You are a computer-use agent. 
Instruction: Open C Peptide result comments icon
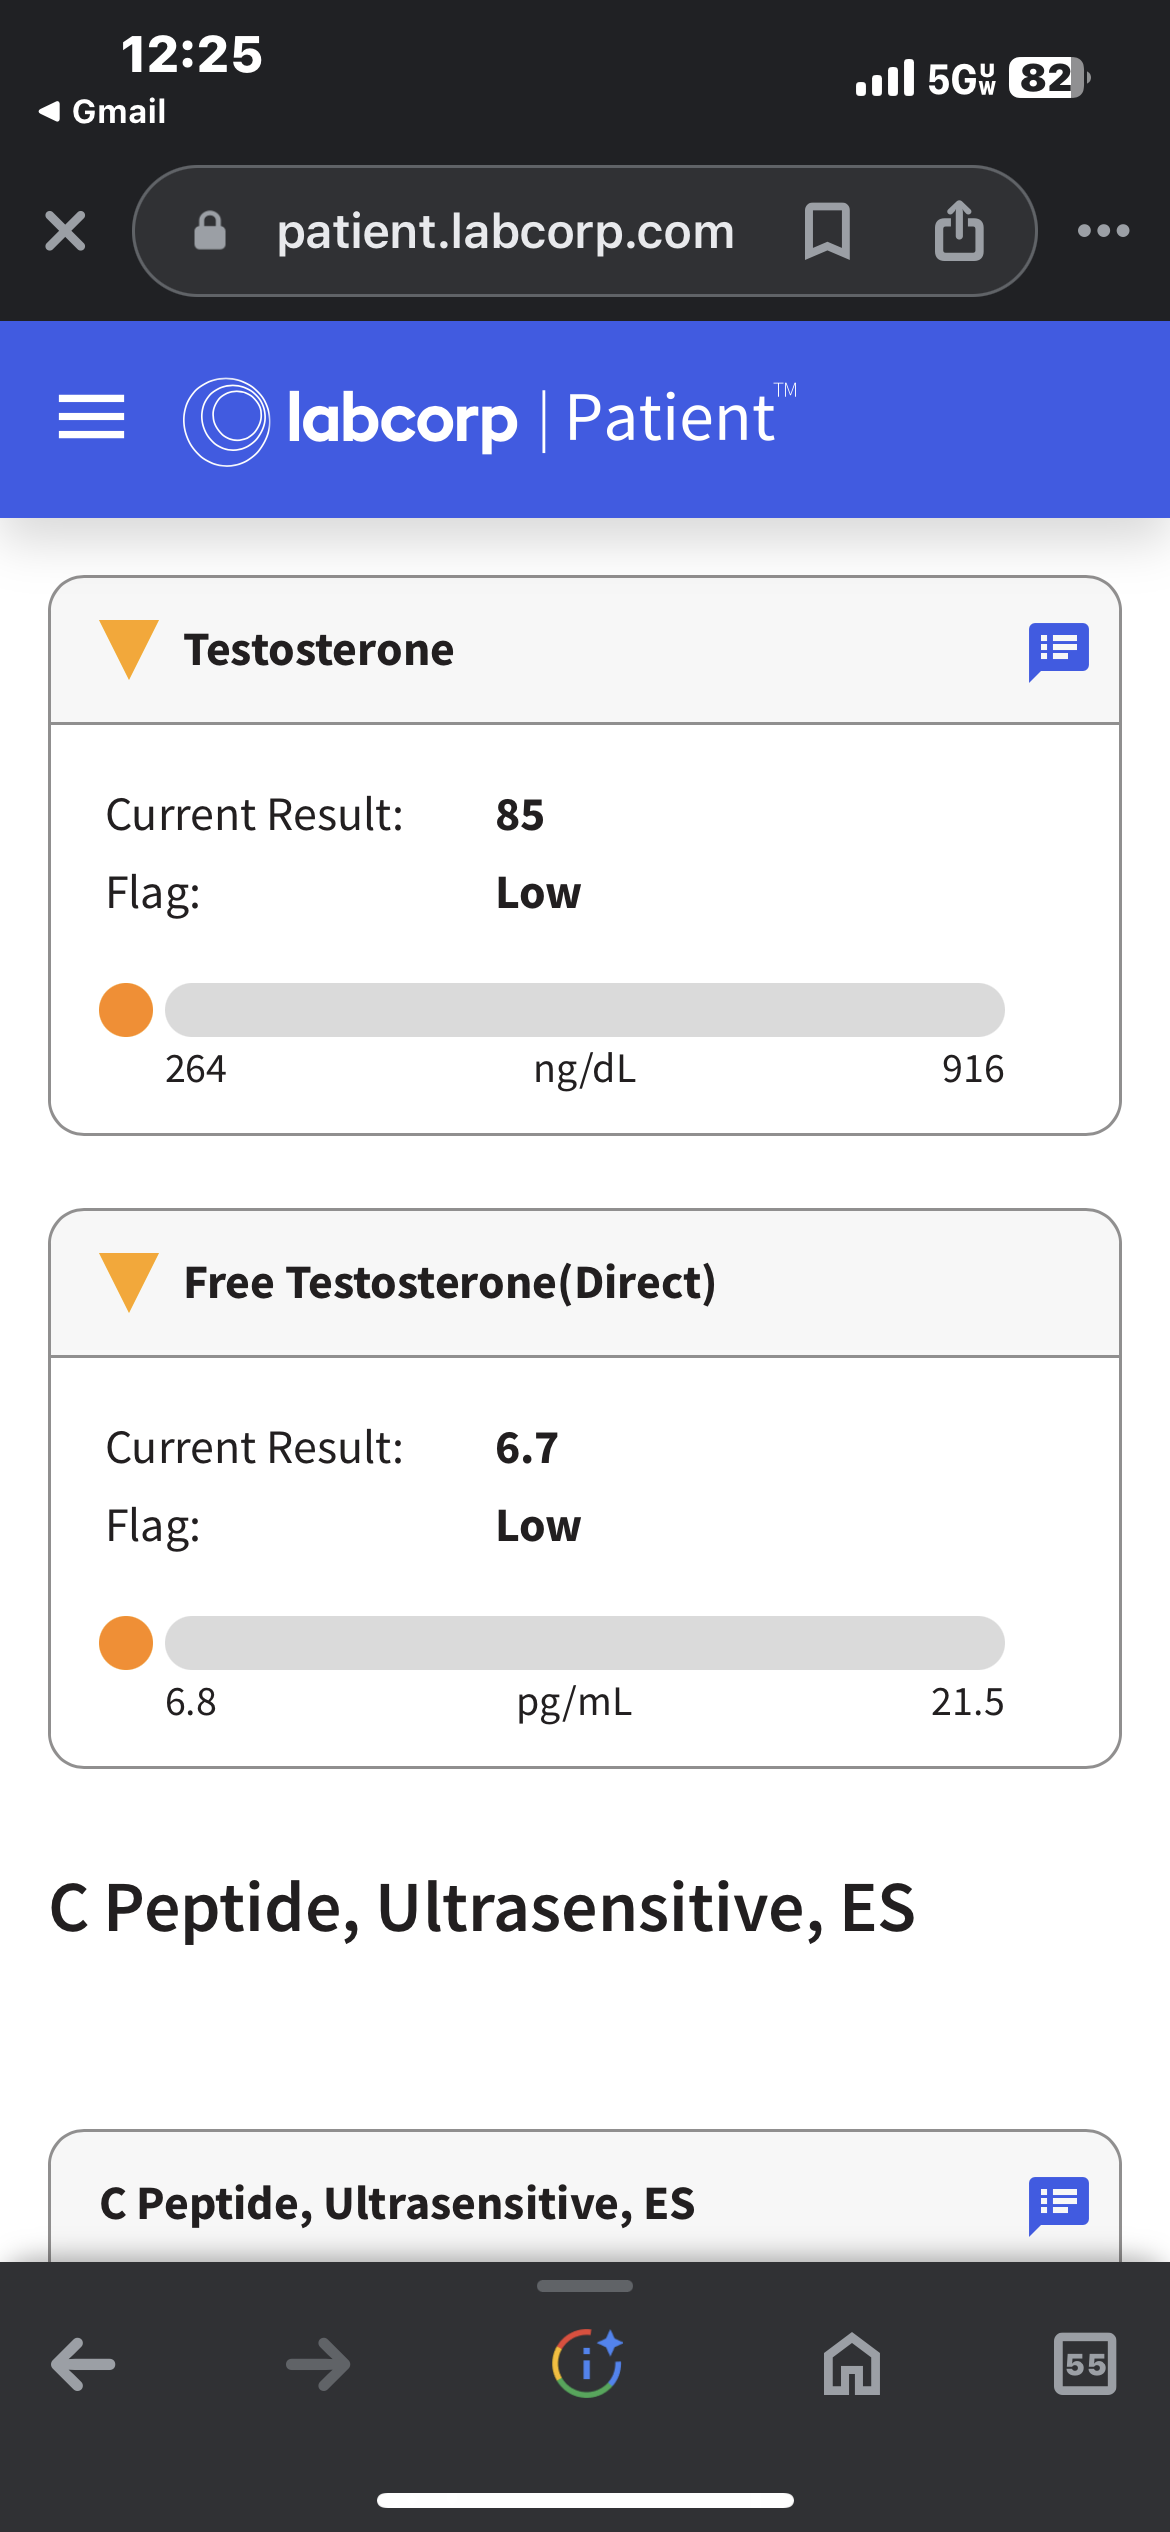tap(1058, 2204)
